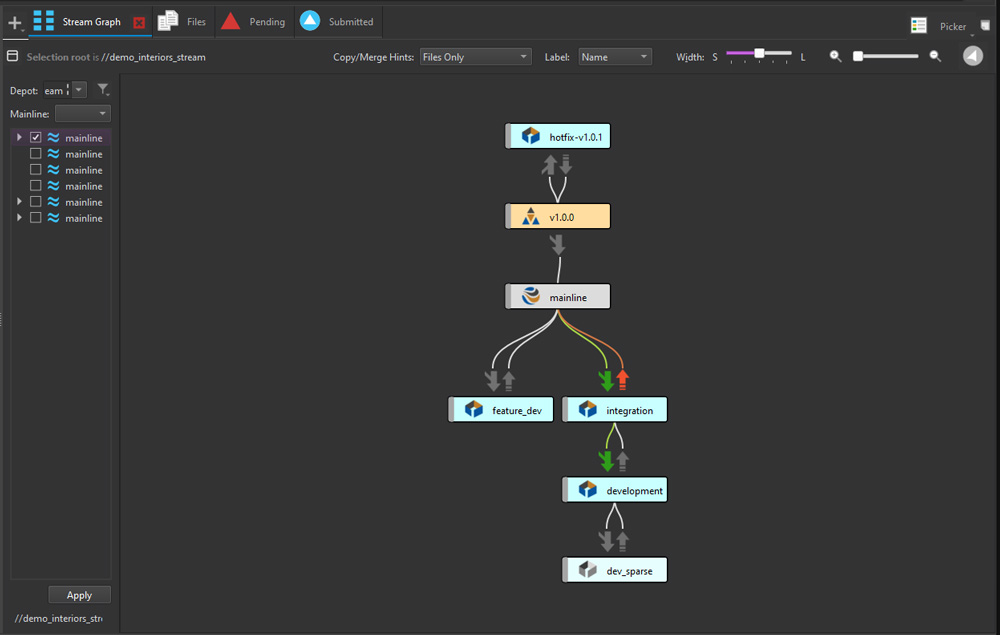Open the depot filter funnel icon
Image resolution: width=1000 pixels, height=635 pixels.
click(103, 89)
